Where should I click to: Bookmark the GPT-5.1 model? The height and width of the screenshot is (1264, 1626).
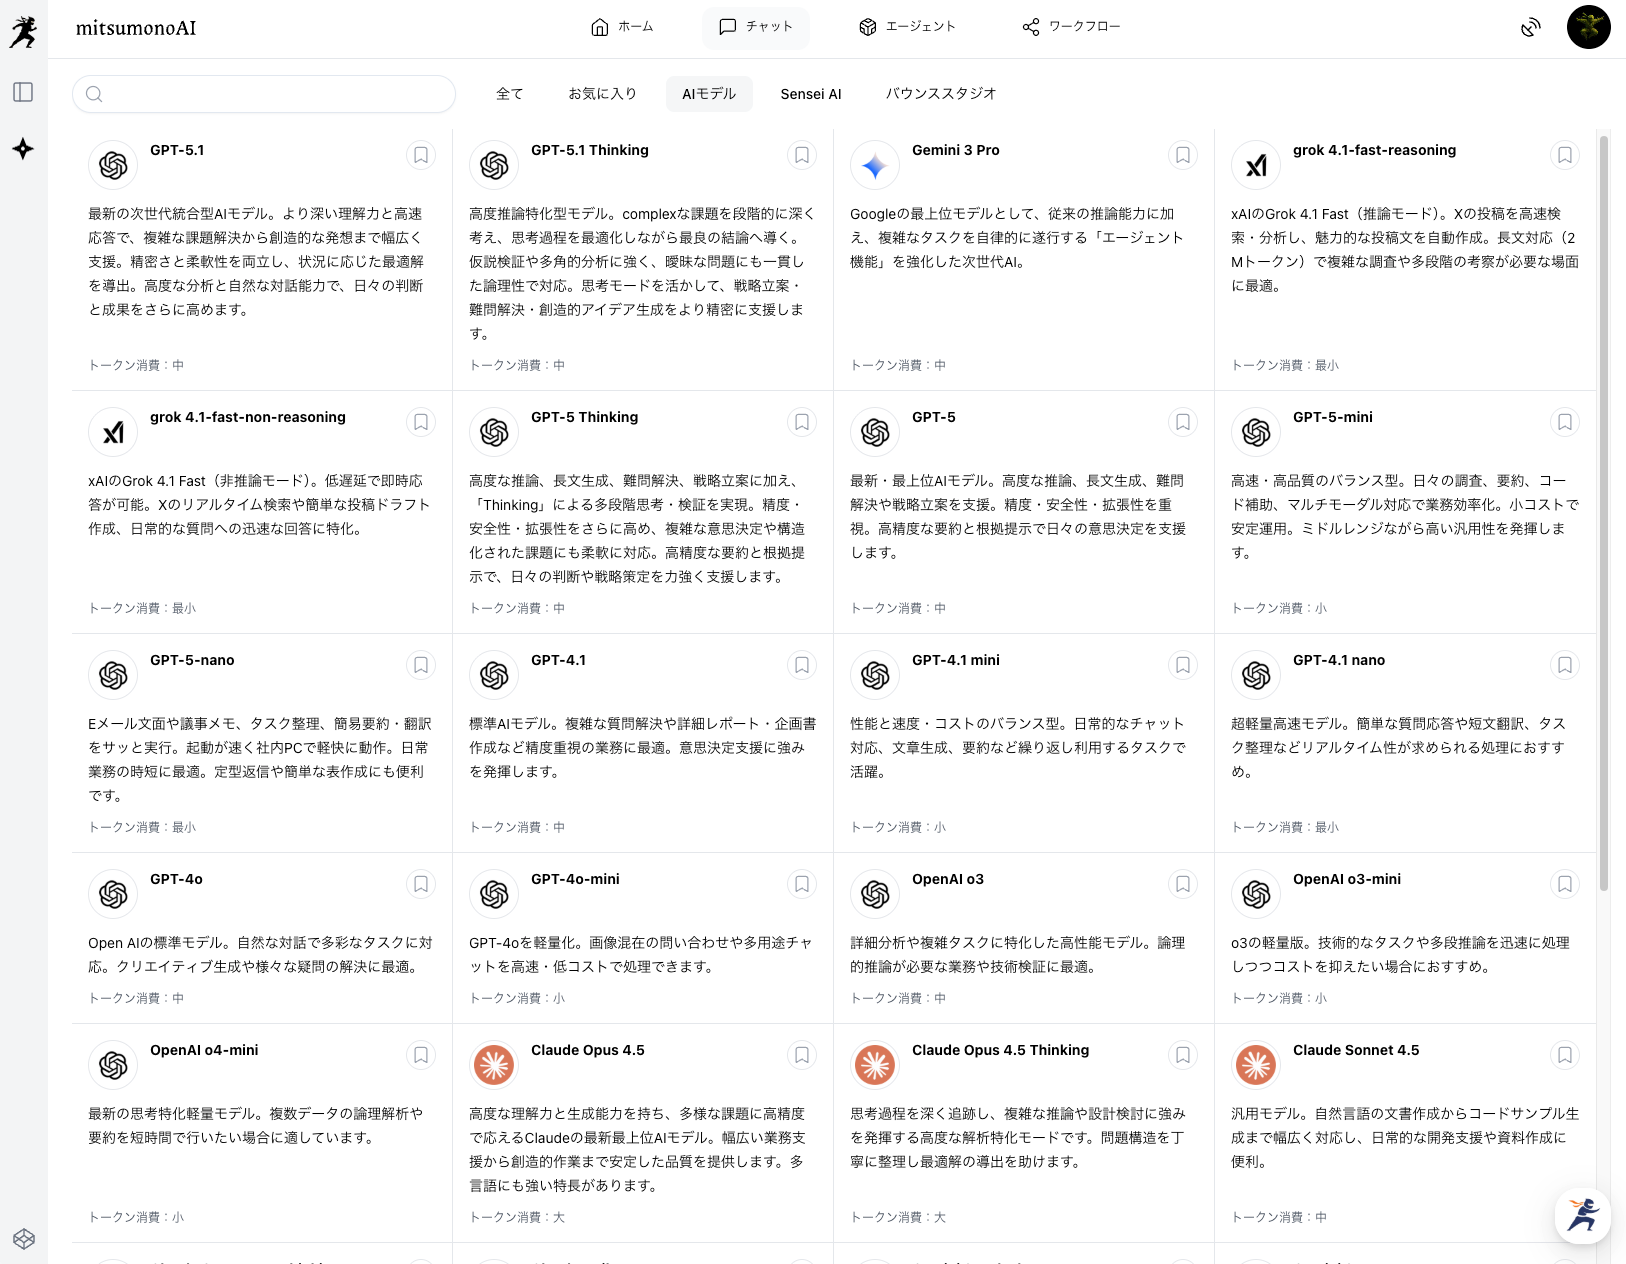pyautogui.click(x=421, y=155)
